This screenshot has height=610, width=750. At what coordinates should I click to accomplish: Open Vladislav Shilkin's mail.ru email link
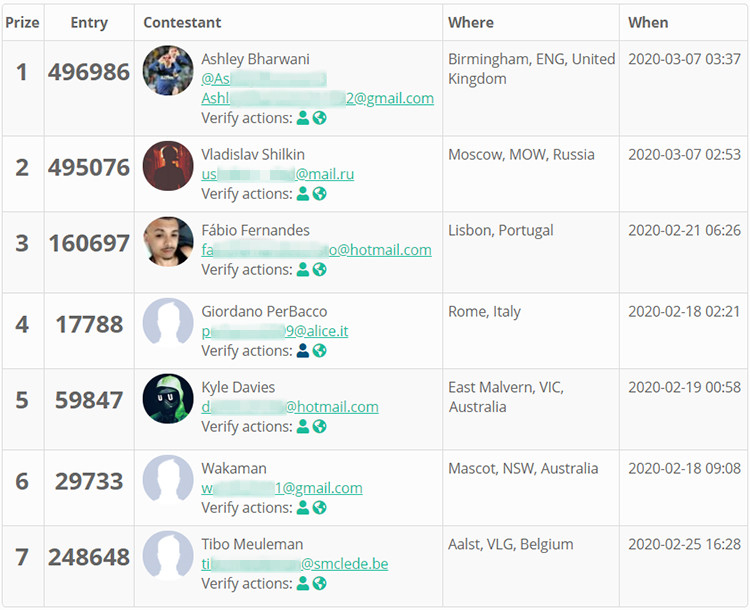[x=277, y=174]
